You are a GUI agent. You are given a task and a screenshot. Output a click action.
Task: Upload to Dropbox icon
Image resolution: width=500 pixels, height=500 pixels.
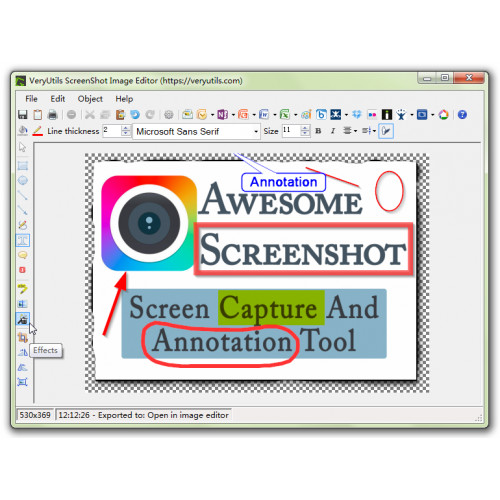tap(357, 115)
